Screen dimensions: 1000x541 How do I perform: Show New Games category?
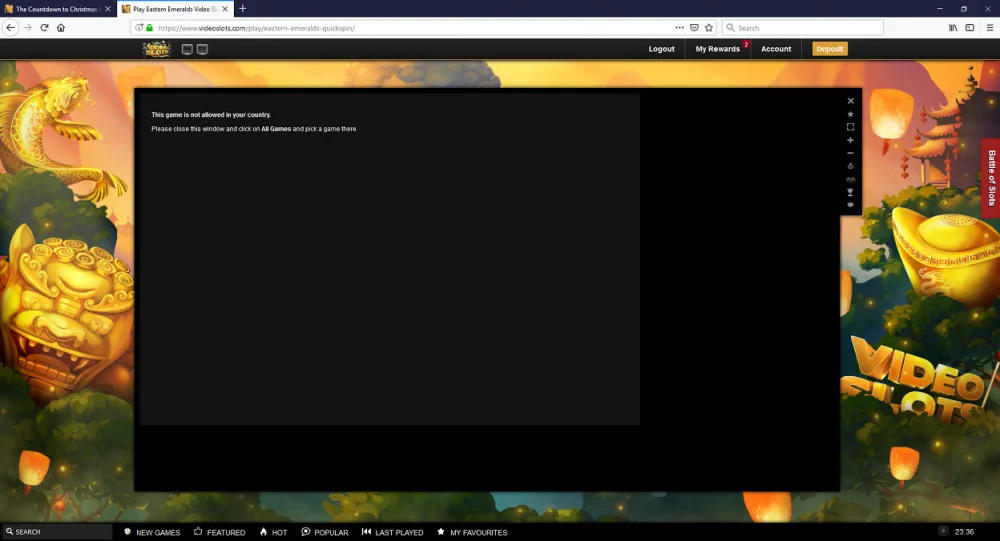click(152, 532)
